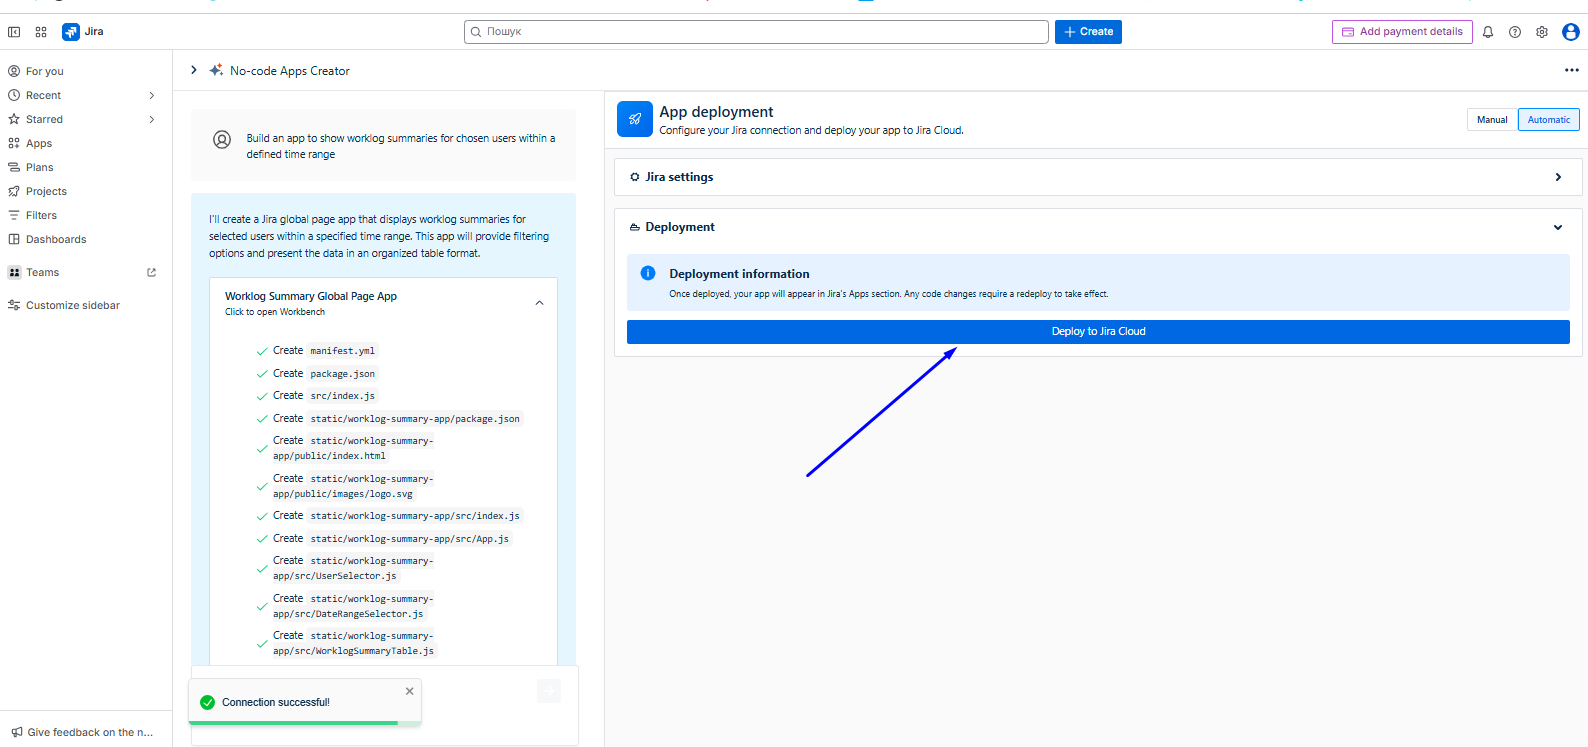Open the app switcher grid icon
This screenshot has height=747, width=1588.
click(x=41, y=32)
